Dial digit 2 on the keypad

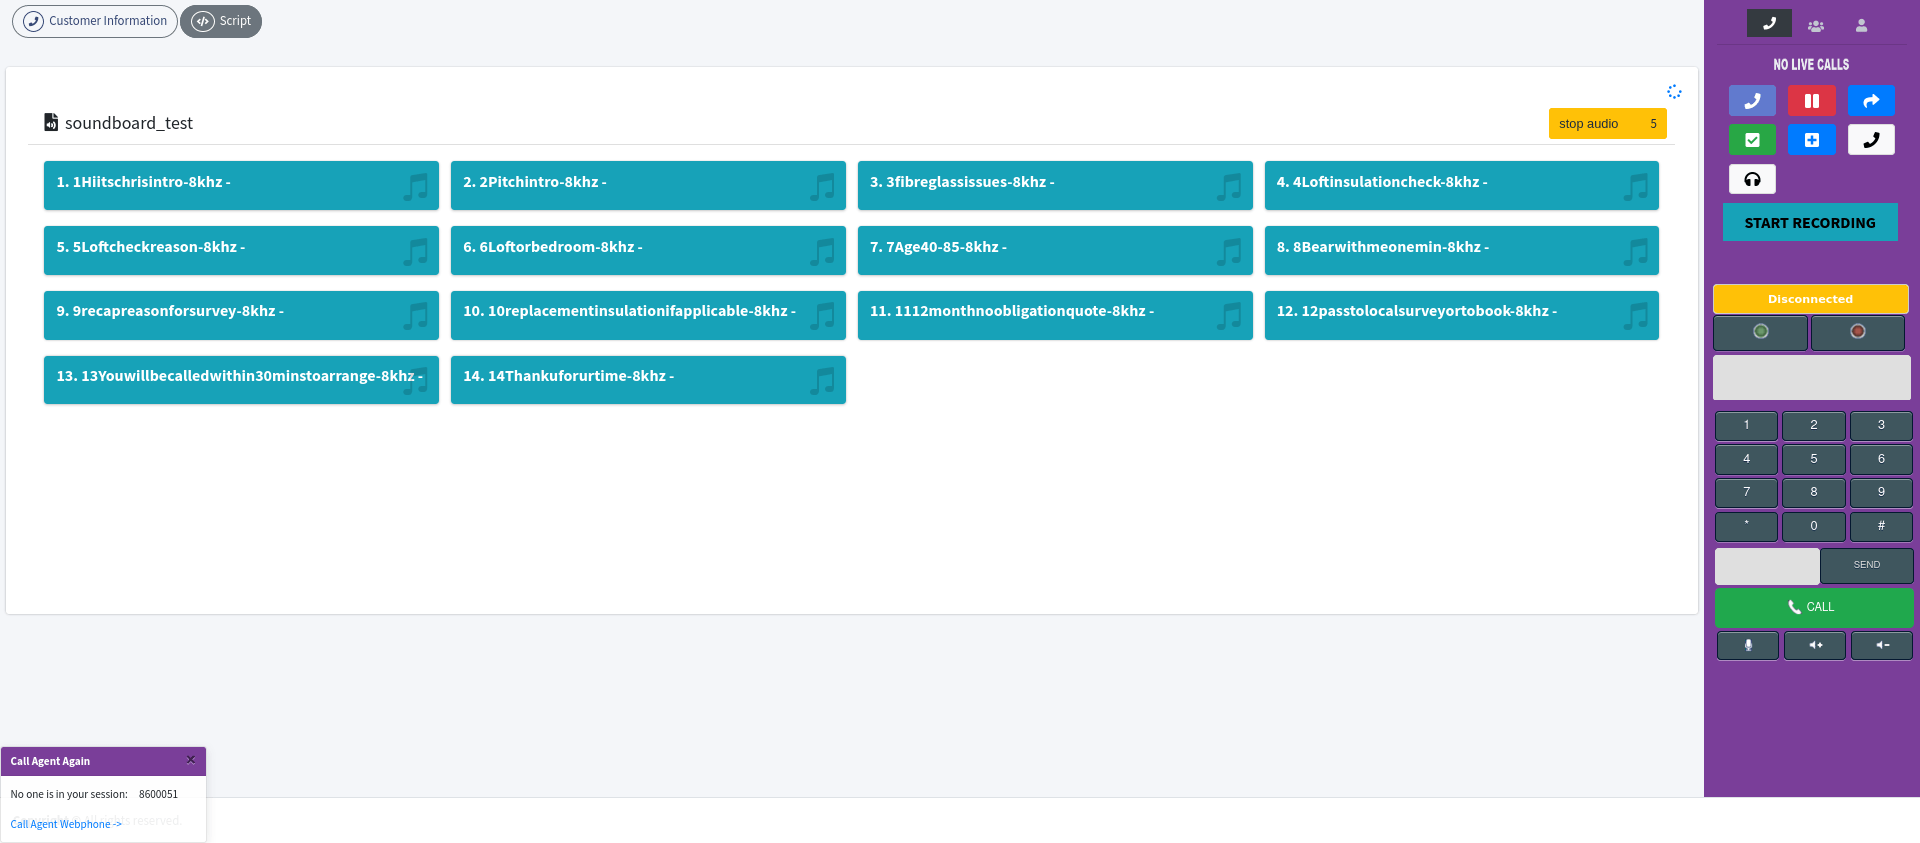coord(1813,426)
